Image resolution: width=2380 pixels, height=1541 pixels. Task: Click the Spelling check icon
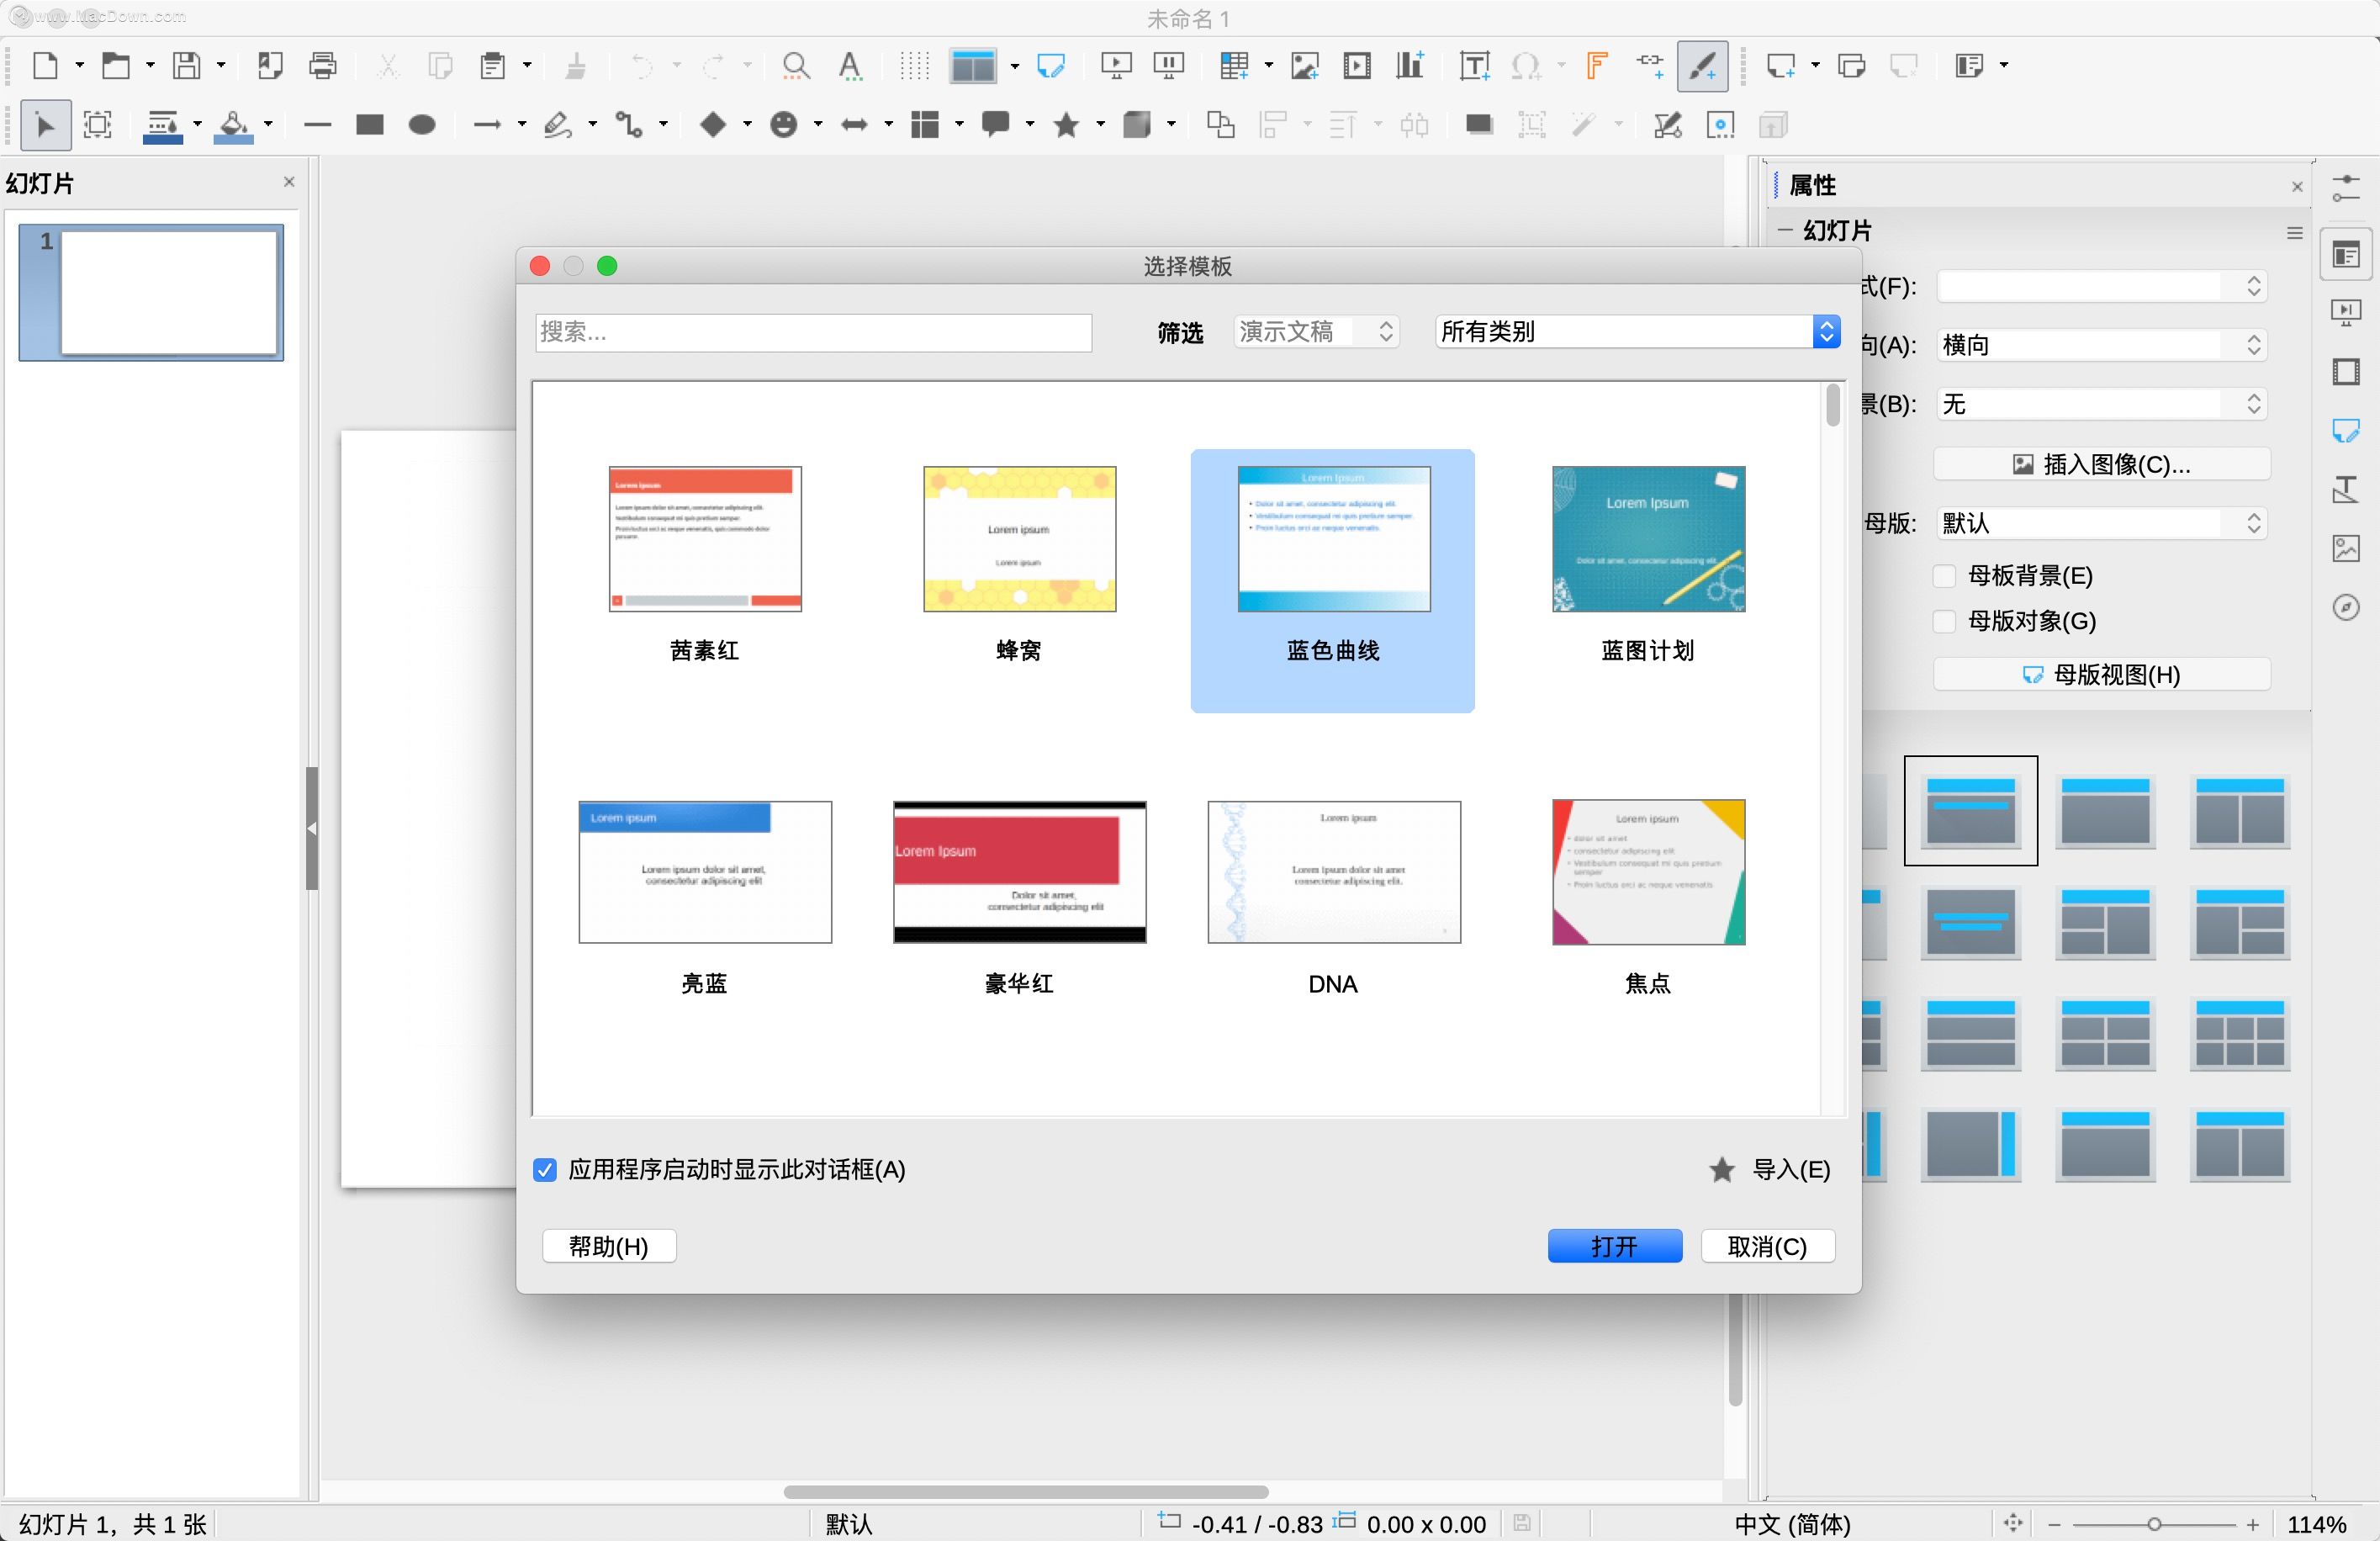tap(850, 66)
